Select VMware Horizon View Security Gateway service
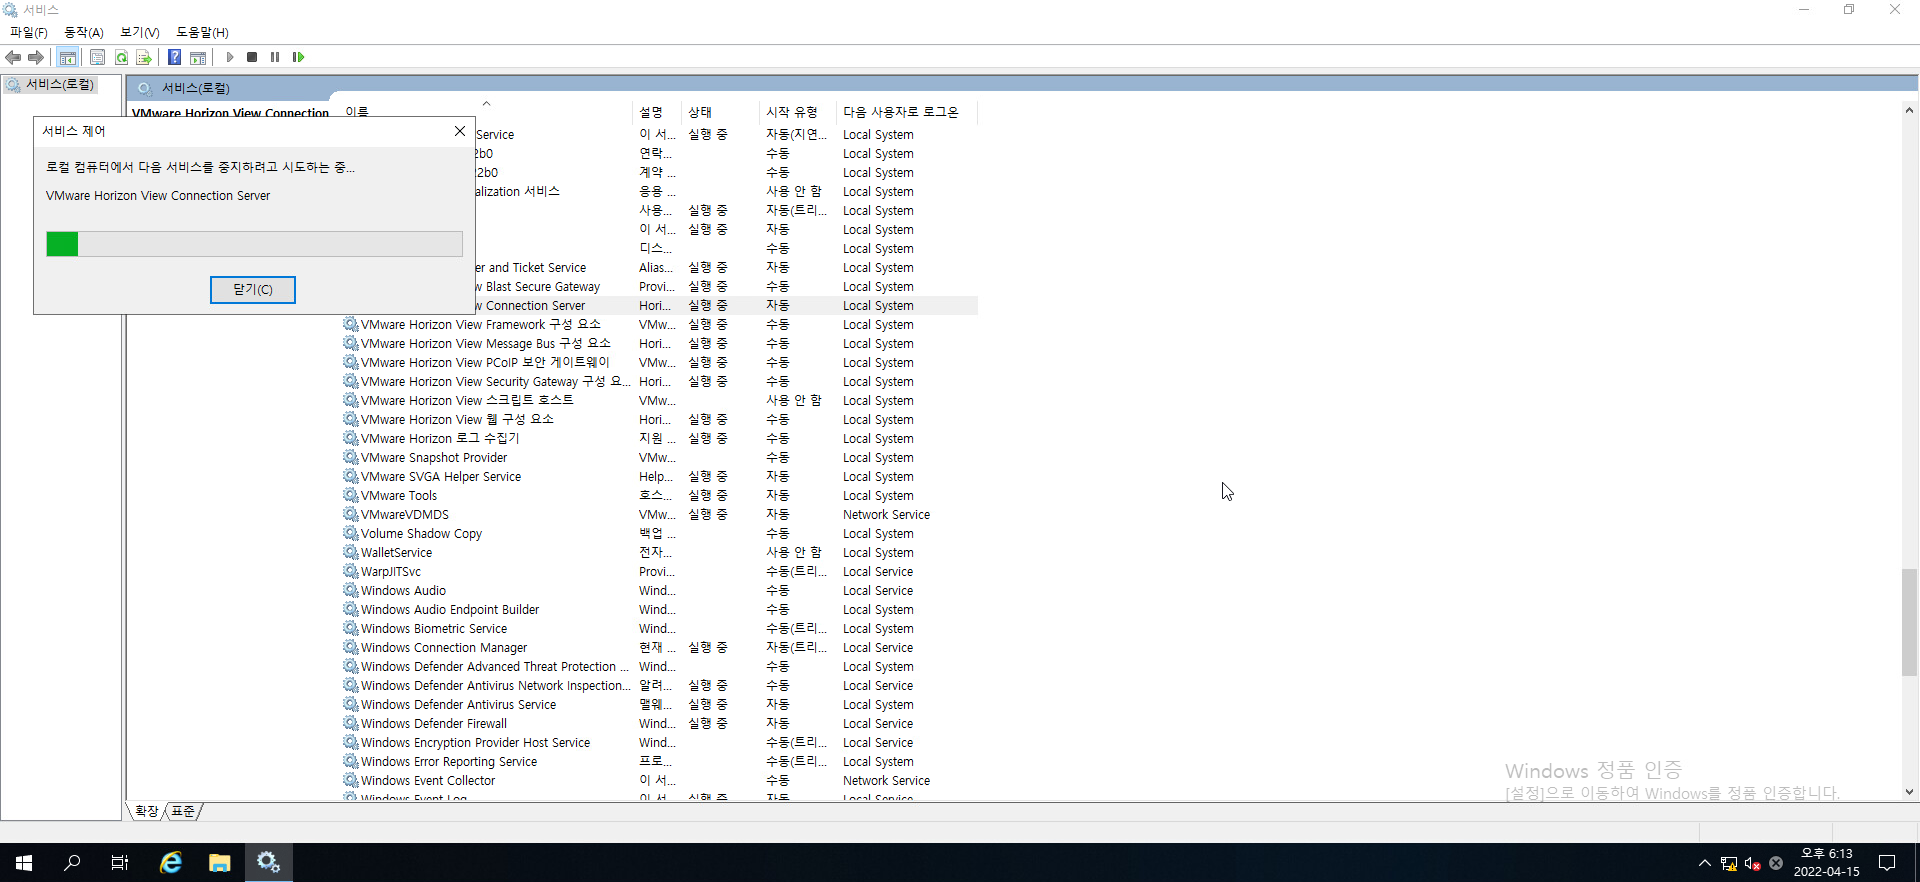This screenshot has height=882, width=1920. tap(660, 382)
